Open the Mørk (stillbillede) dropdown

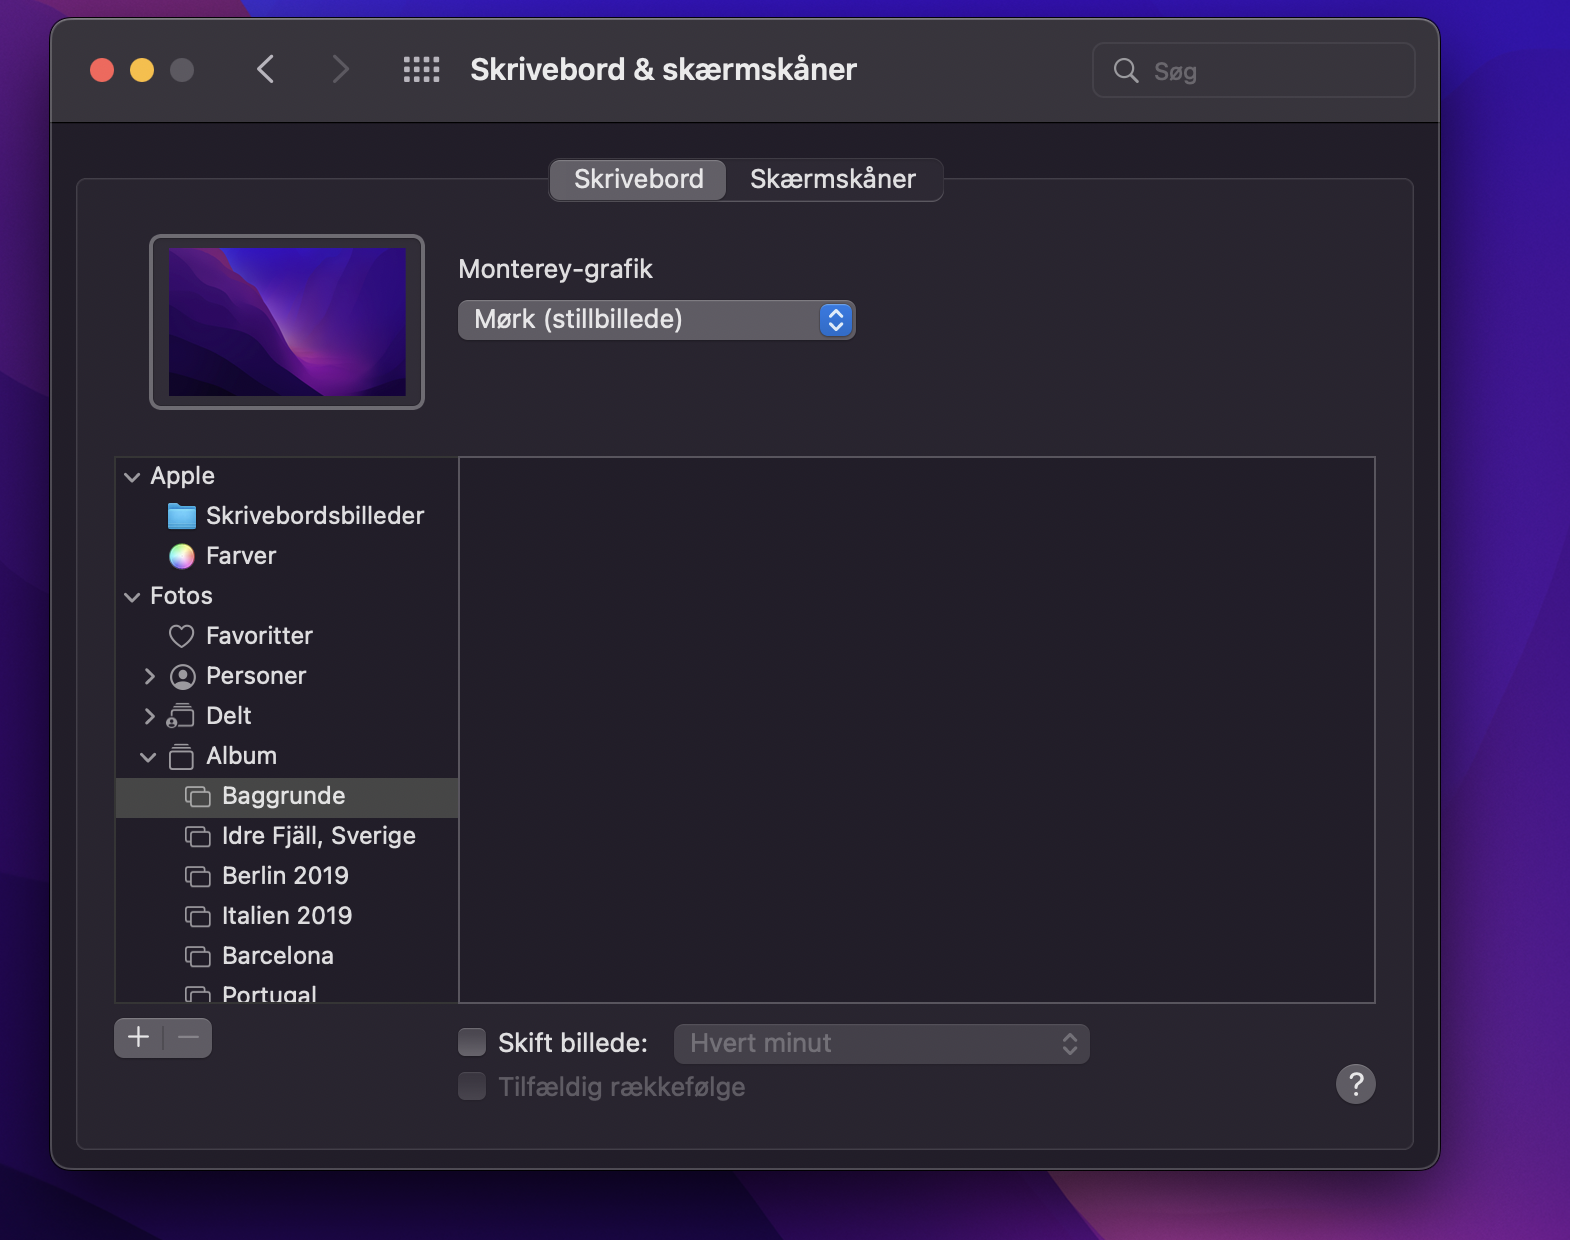(657, 320)
